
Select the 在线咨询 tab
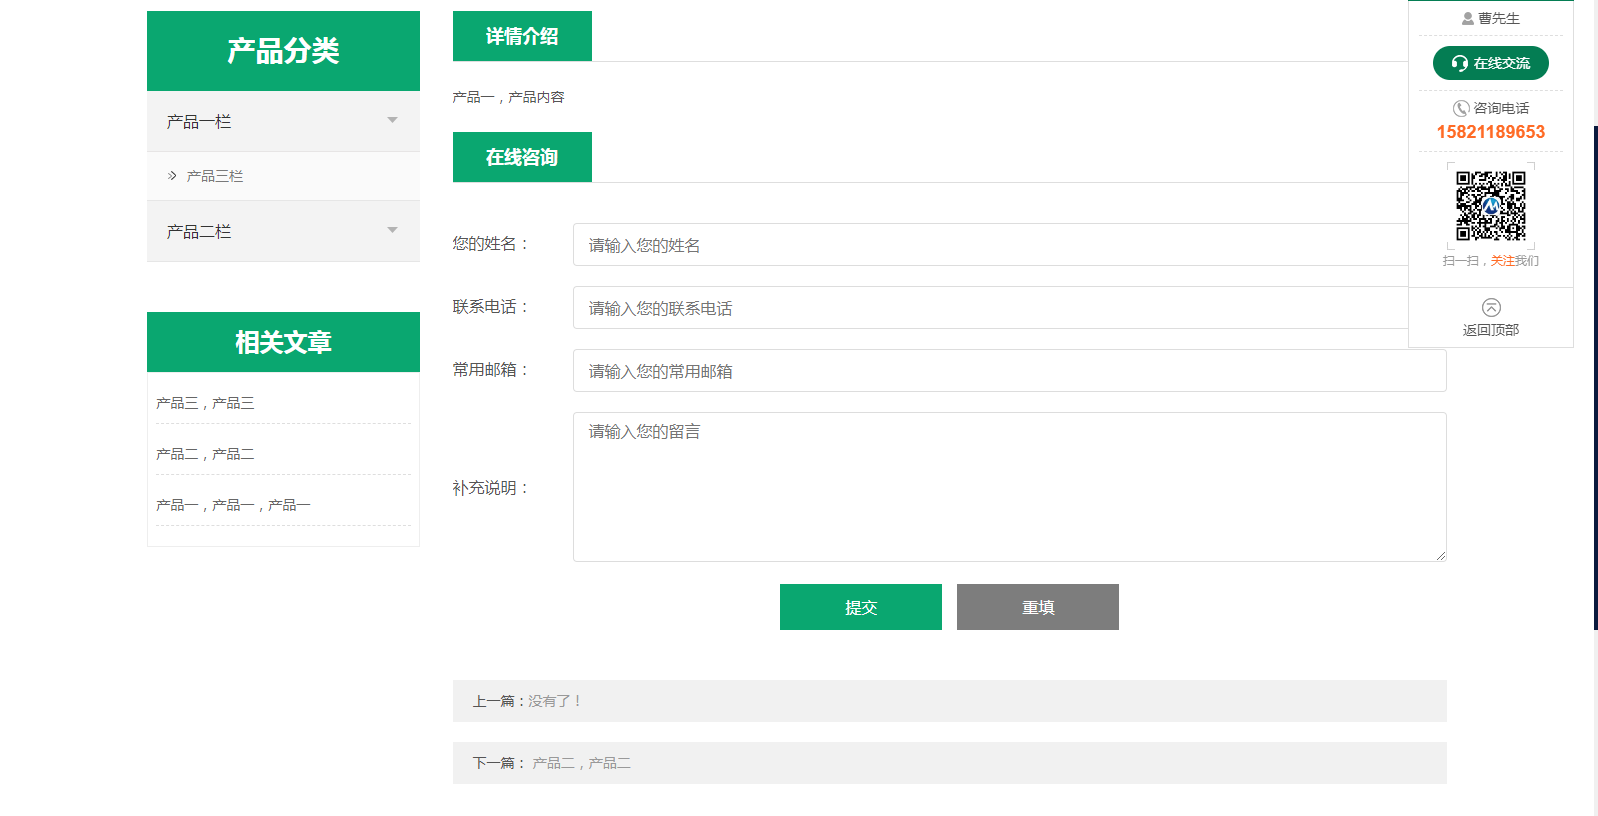[x=522, y=157]
